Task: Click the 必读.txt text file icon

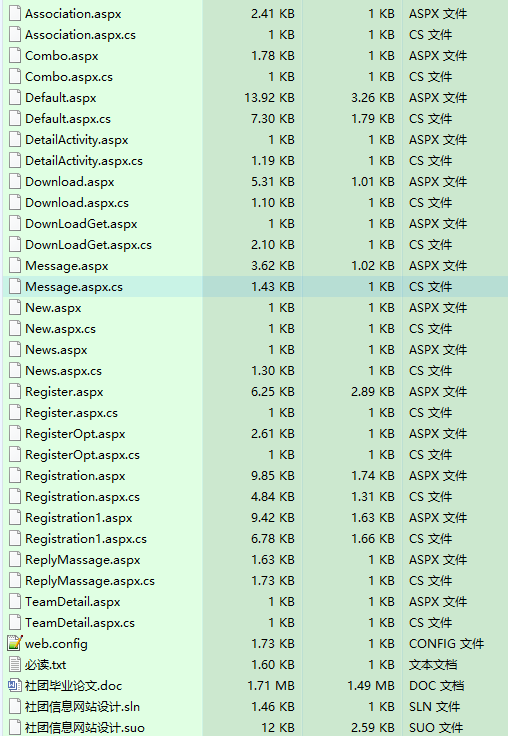Action: click(15, 665)
